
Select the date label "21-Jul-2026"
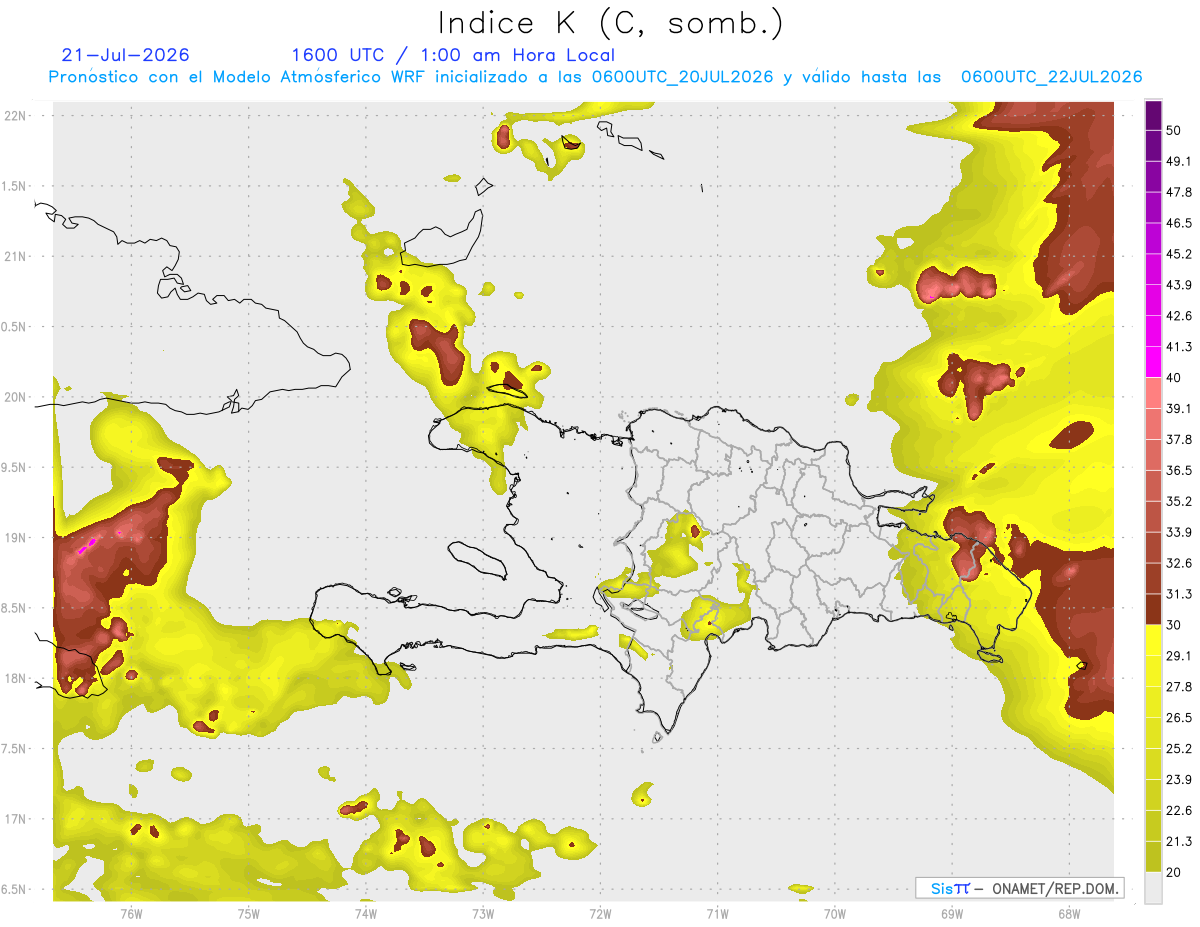click(125, 55)
